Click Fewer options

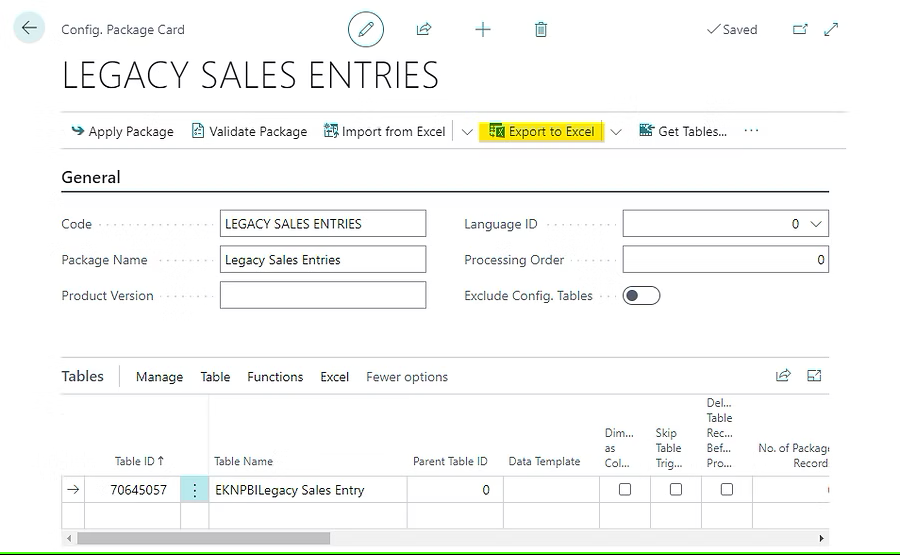(407, 377)
